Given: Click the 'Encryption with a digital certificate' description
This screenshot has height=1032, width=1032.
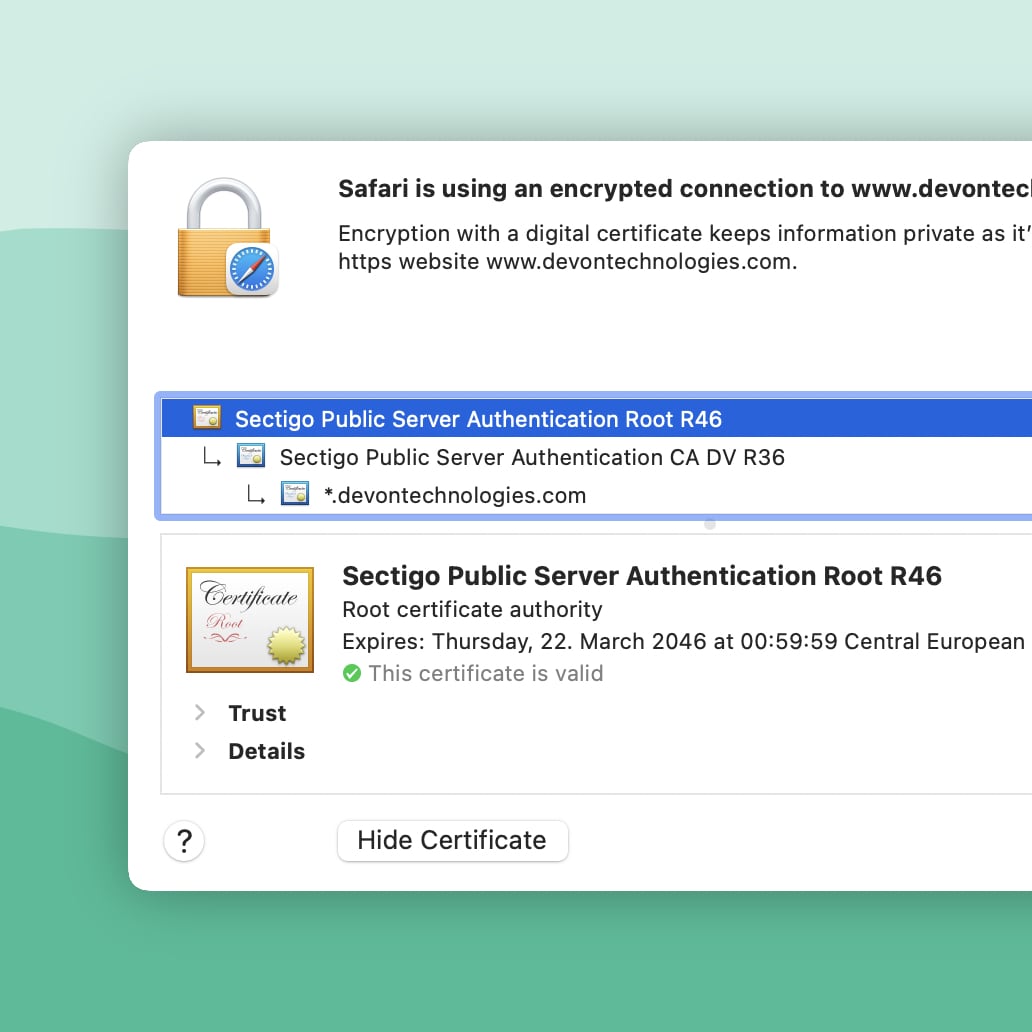Looking at the screenshot, I should [684, 247].
